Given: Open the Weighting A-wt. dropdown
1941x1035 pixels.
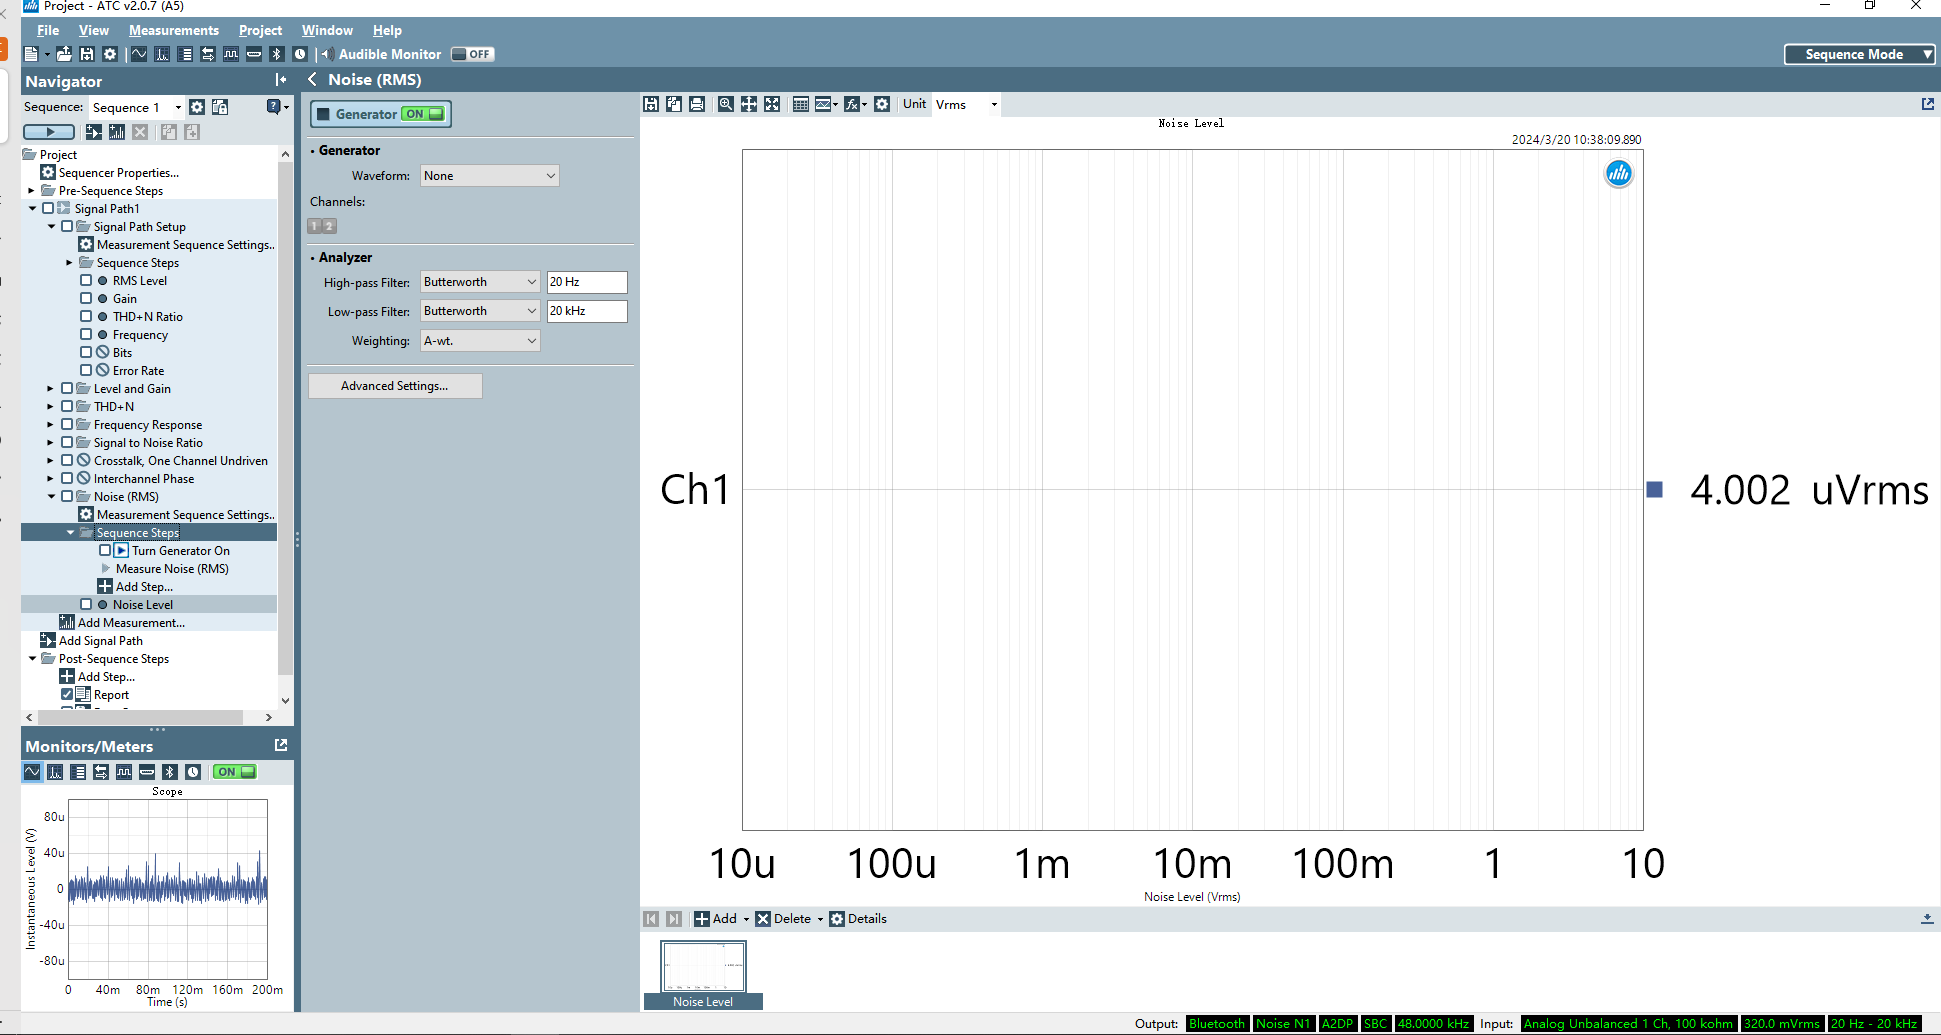Looking at the screenshot, I should [480, 341].
